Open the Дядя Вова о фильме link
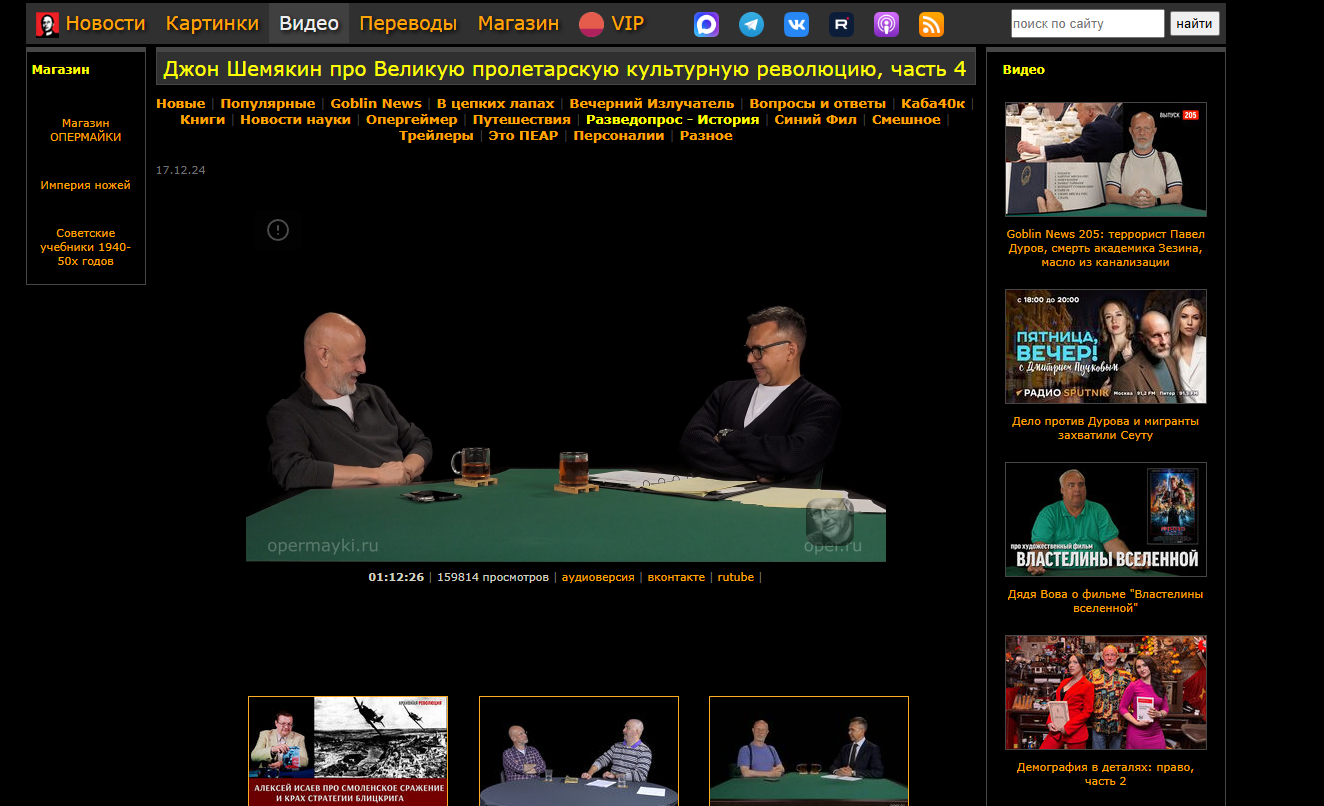1324x806 pixels. (x=1106, y=601)
